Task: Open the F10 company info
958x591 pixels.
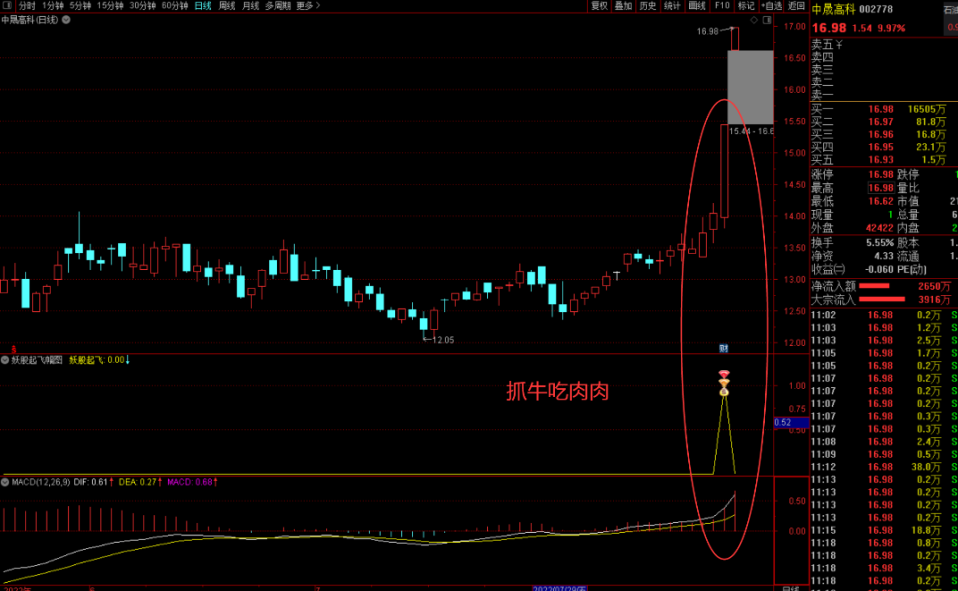Action: pyautogui.click(x=722, y=6)
